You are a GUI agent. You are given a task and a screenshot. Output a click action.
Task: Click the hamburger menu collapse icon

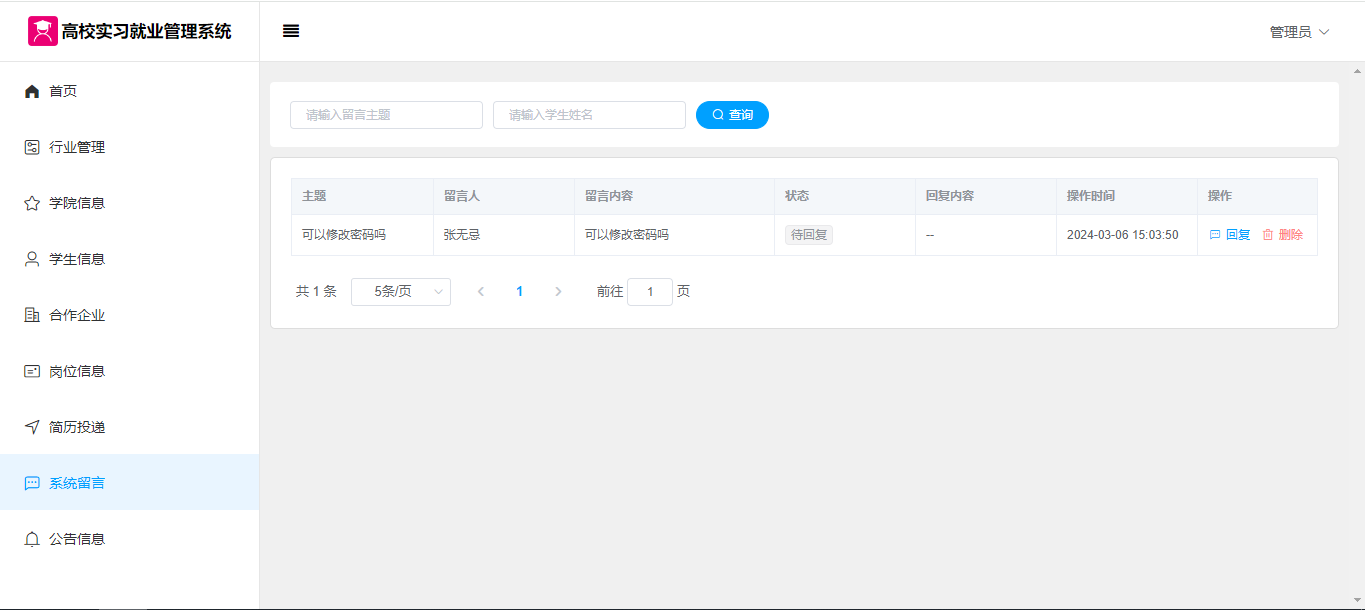[291, 31]
